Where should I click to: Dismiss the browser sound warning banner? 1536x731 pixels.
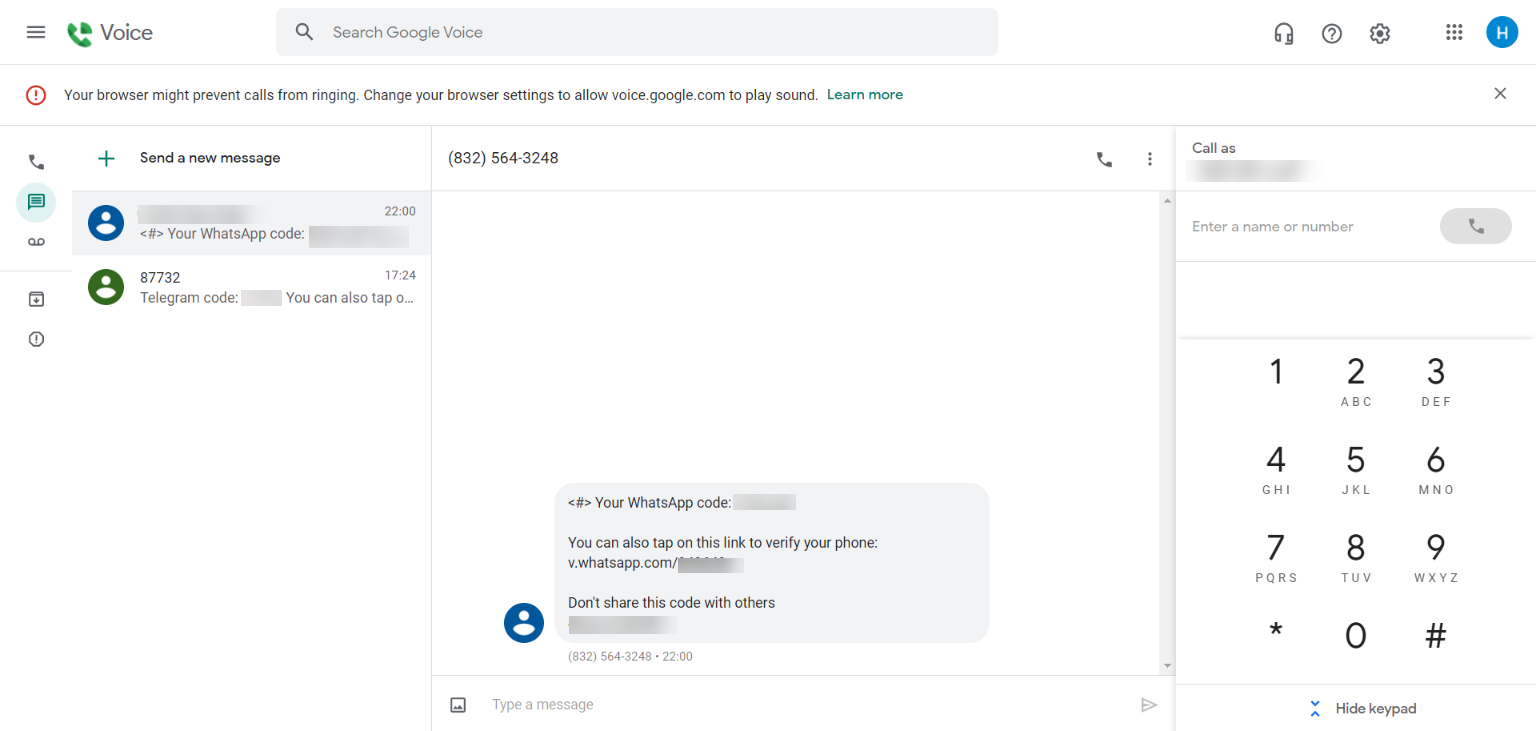click(1499, 94)
